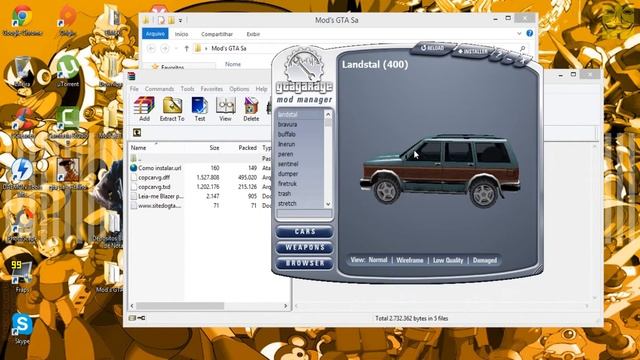Switch to the Início tab in Explorer
The height and width of the screenshot is (360, 640).
181,34
